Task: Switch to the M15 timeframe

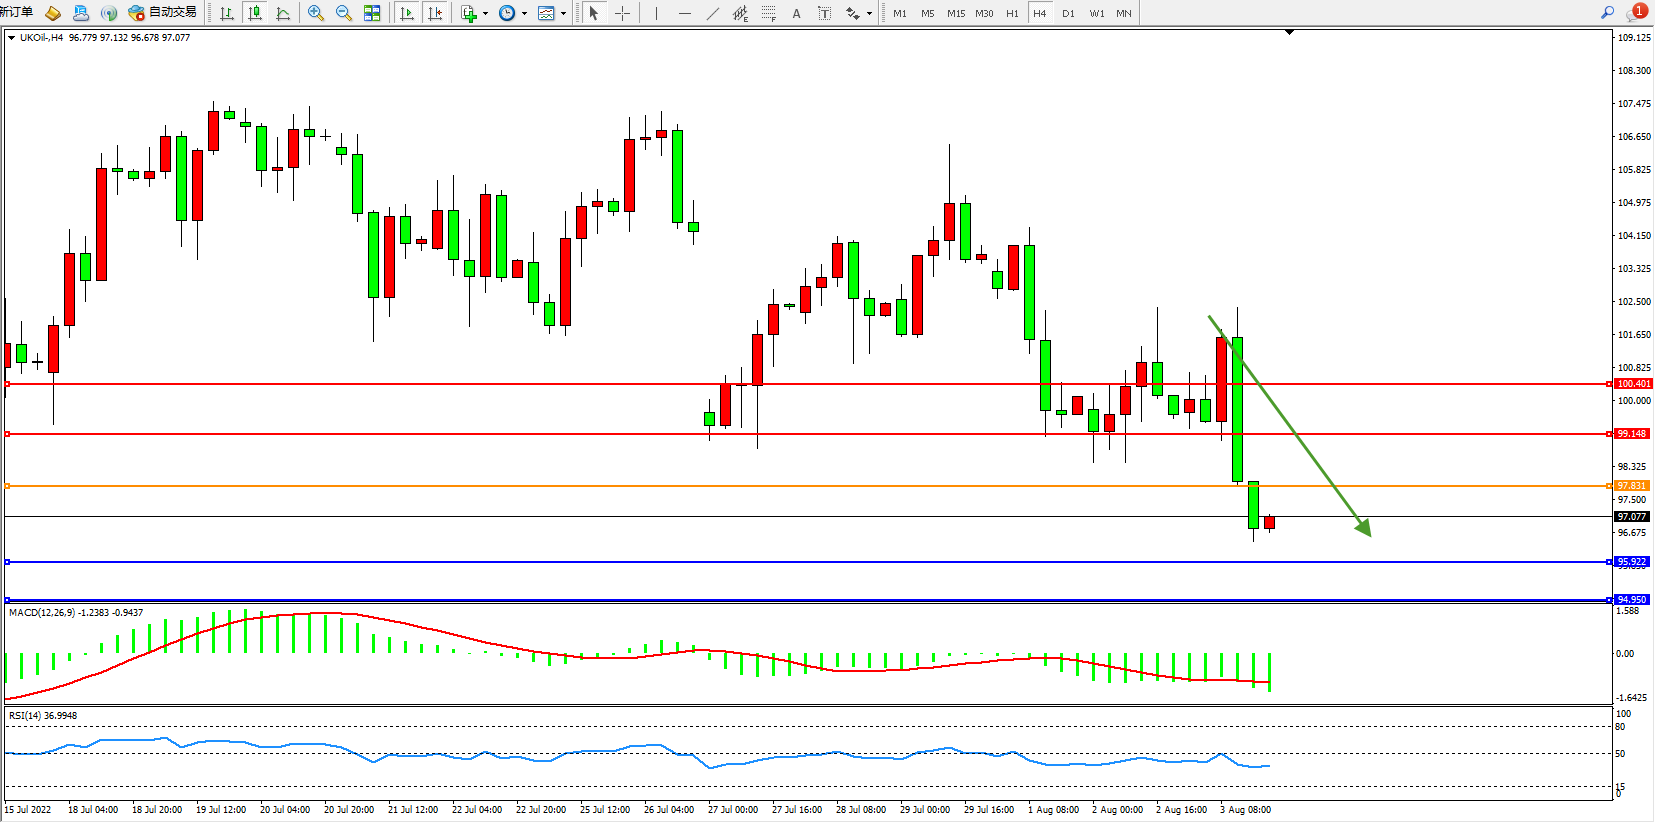Action: pyautogui.click(x=956, y=13)
